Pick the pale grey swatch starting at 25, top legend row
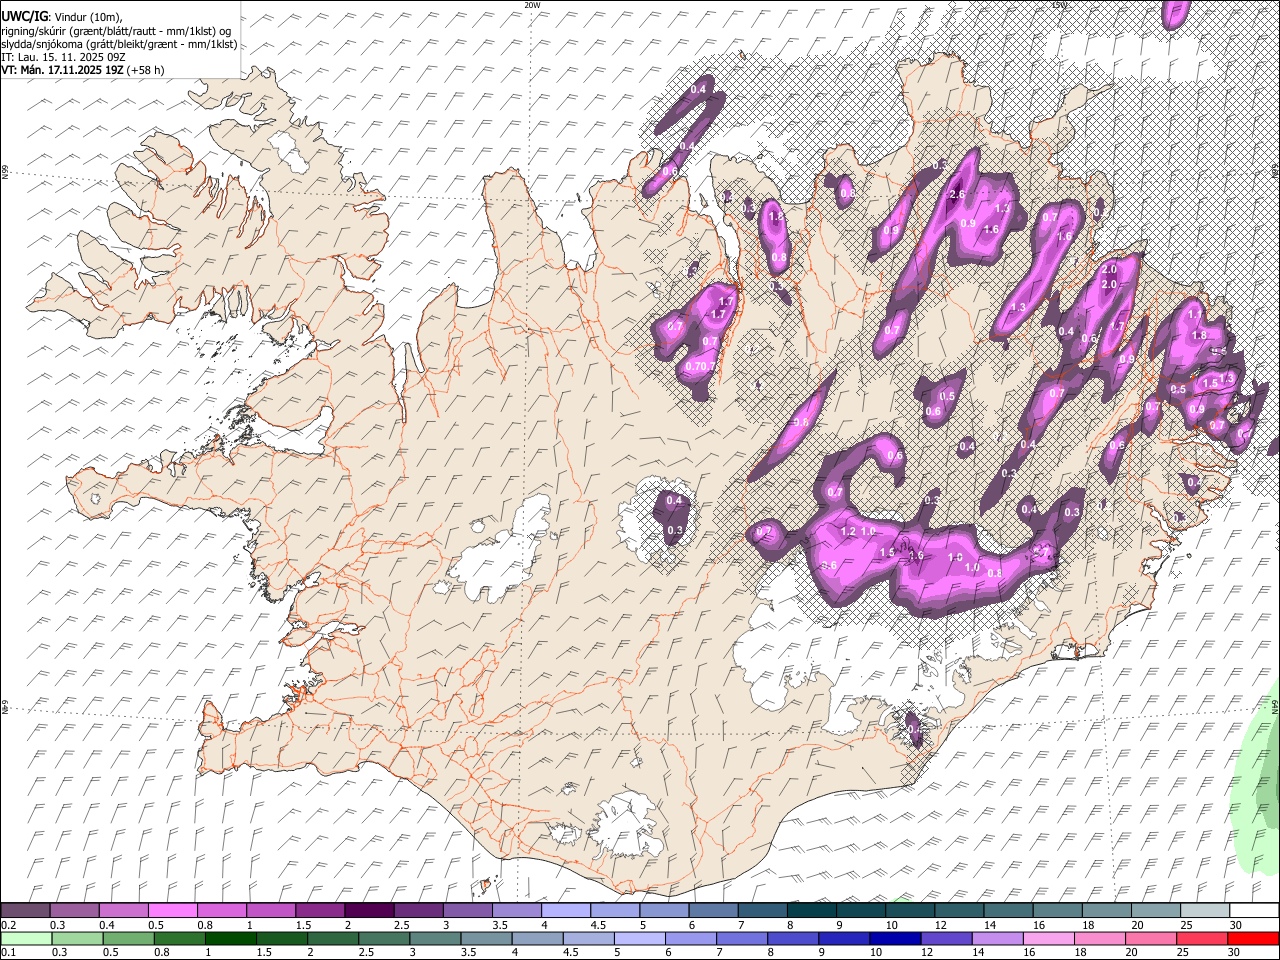This screenshot has width=1280, height=960. (x=1205, y=911)
